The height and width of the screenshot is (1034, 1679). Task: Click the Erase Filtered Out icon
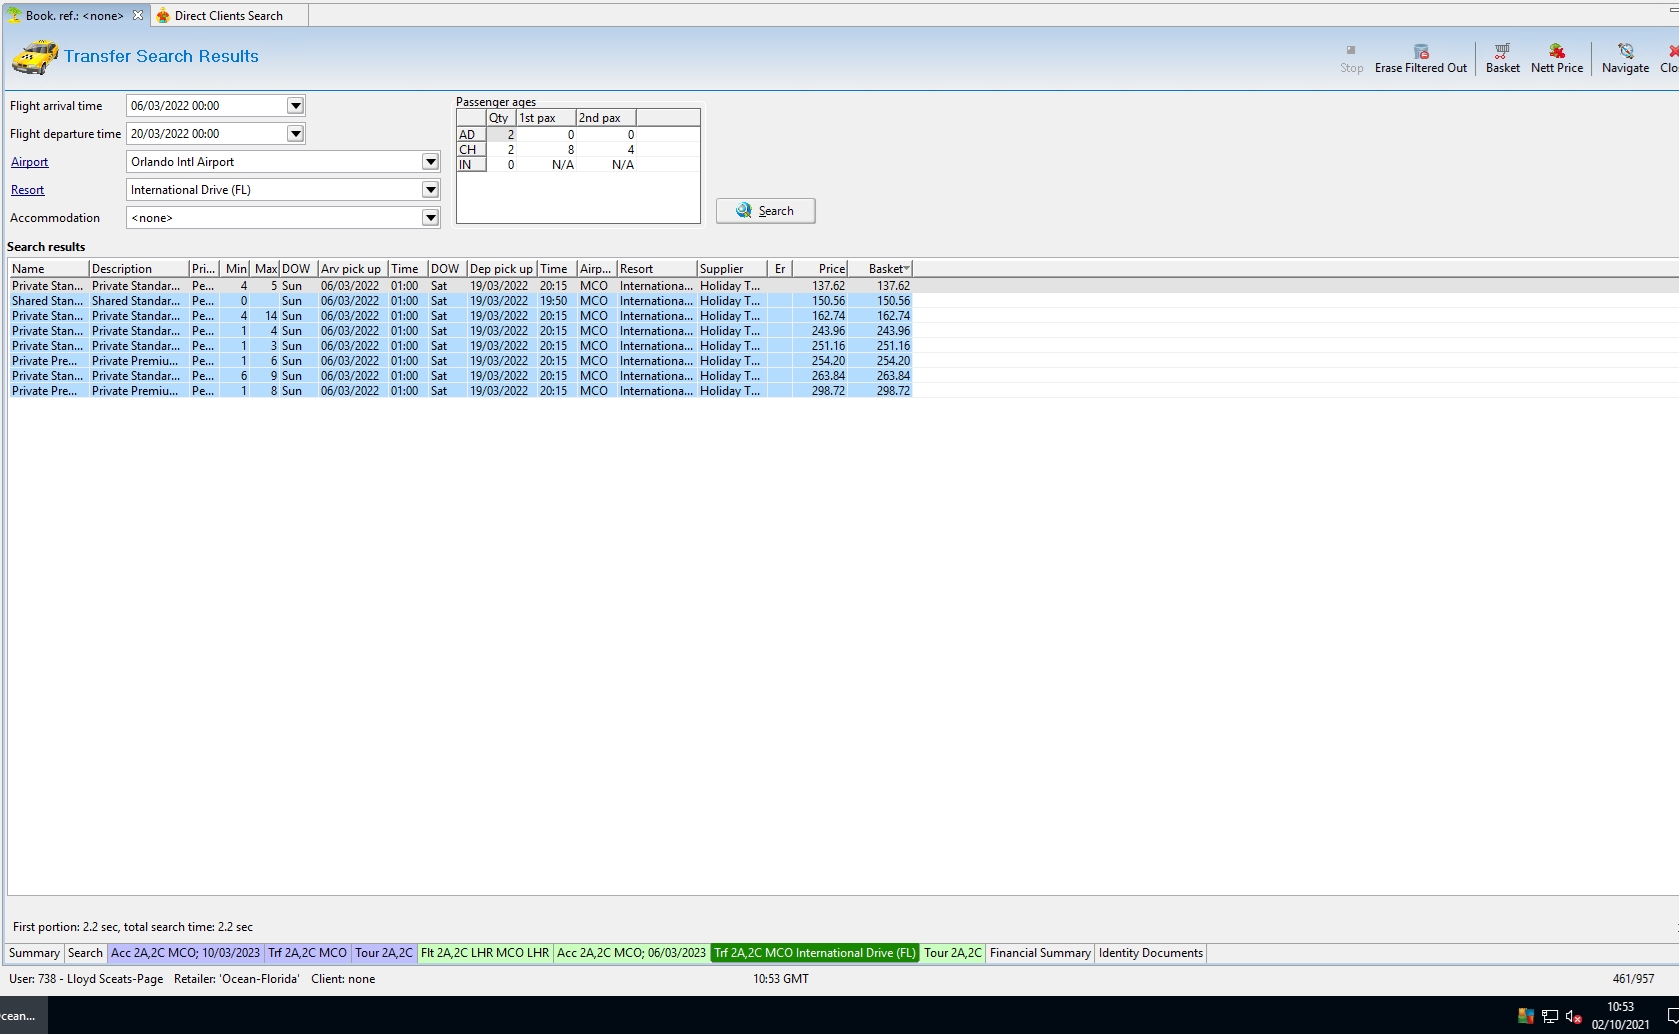tap(1421, 51)
